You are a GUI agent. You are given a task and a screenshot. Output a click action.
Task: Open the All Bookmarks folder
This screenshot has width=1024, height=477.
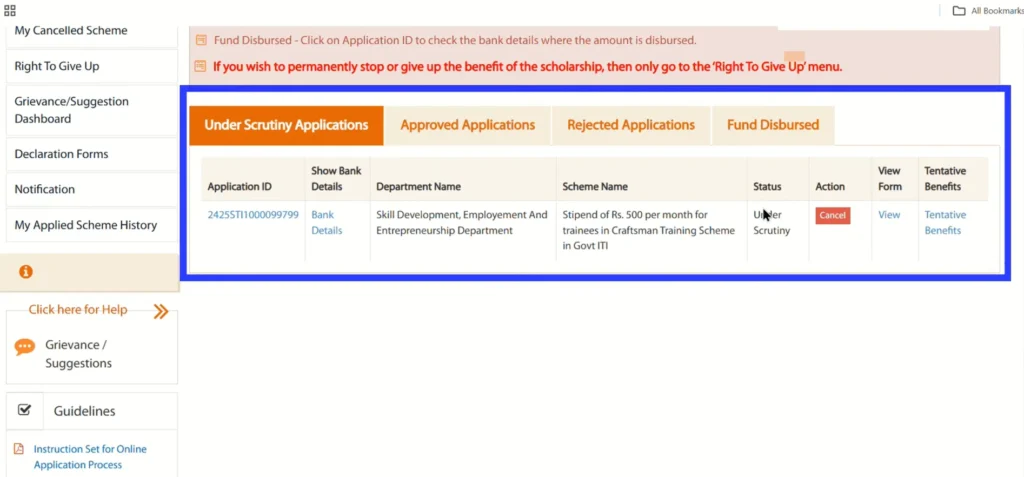[x=986, y=11]
